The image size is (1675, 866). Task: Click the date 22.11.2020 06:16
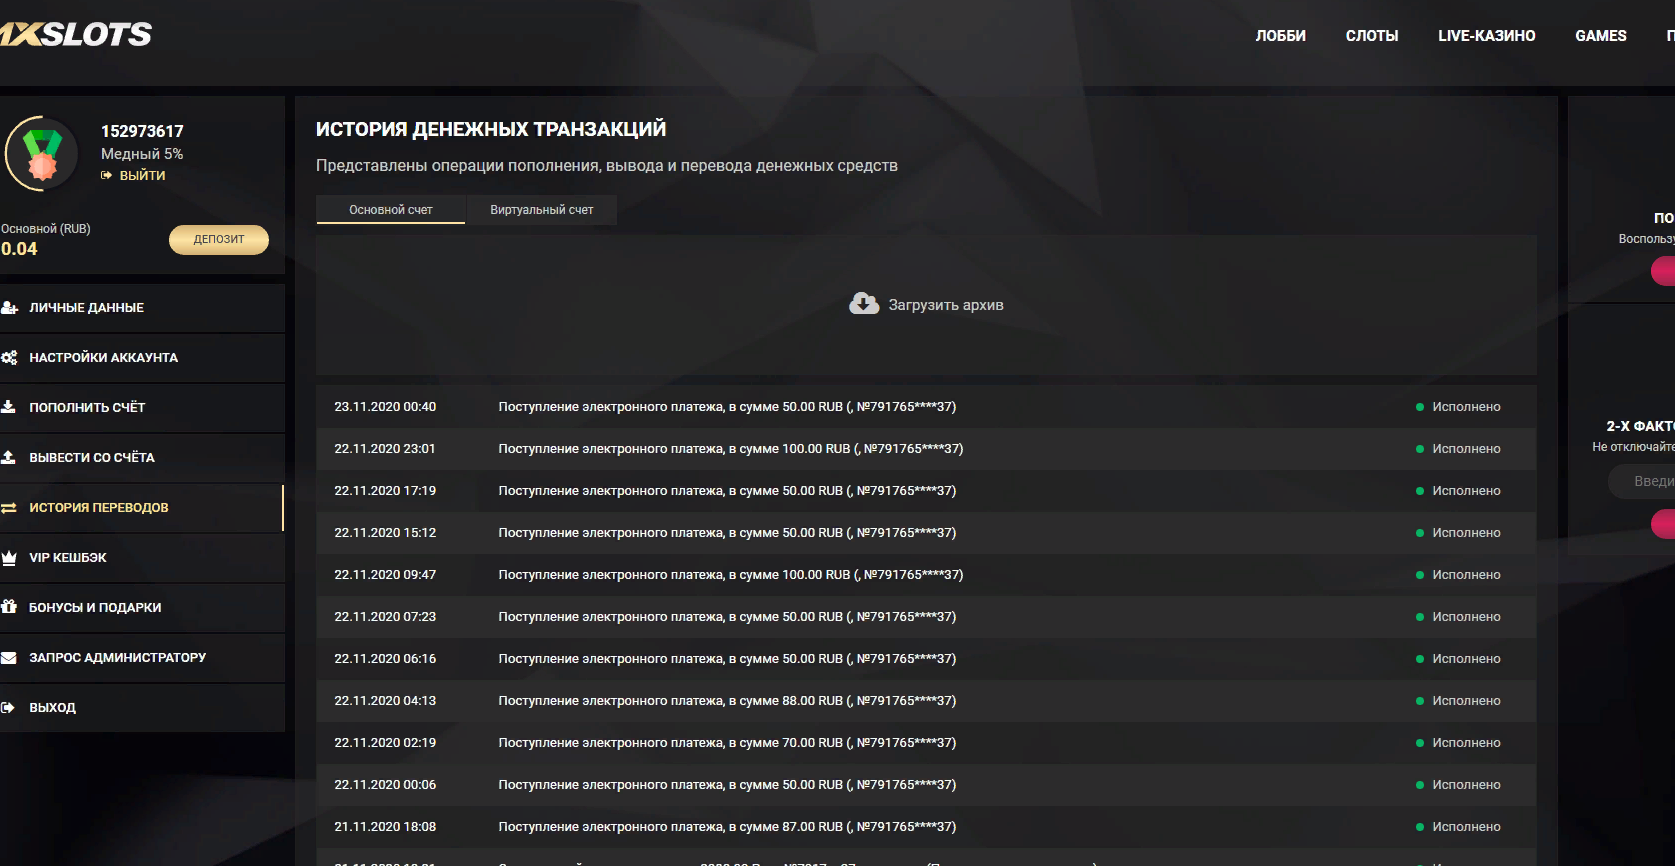point(385,659)
